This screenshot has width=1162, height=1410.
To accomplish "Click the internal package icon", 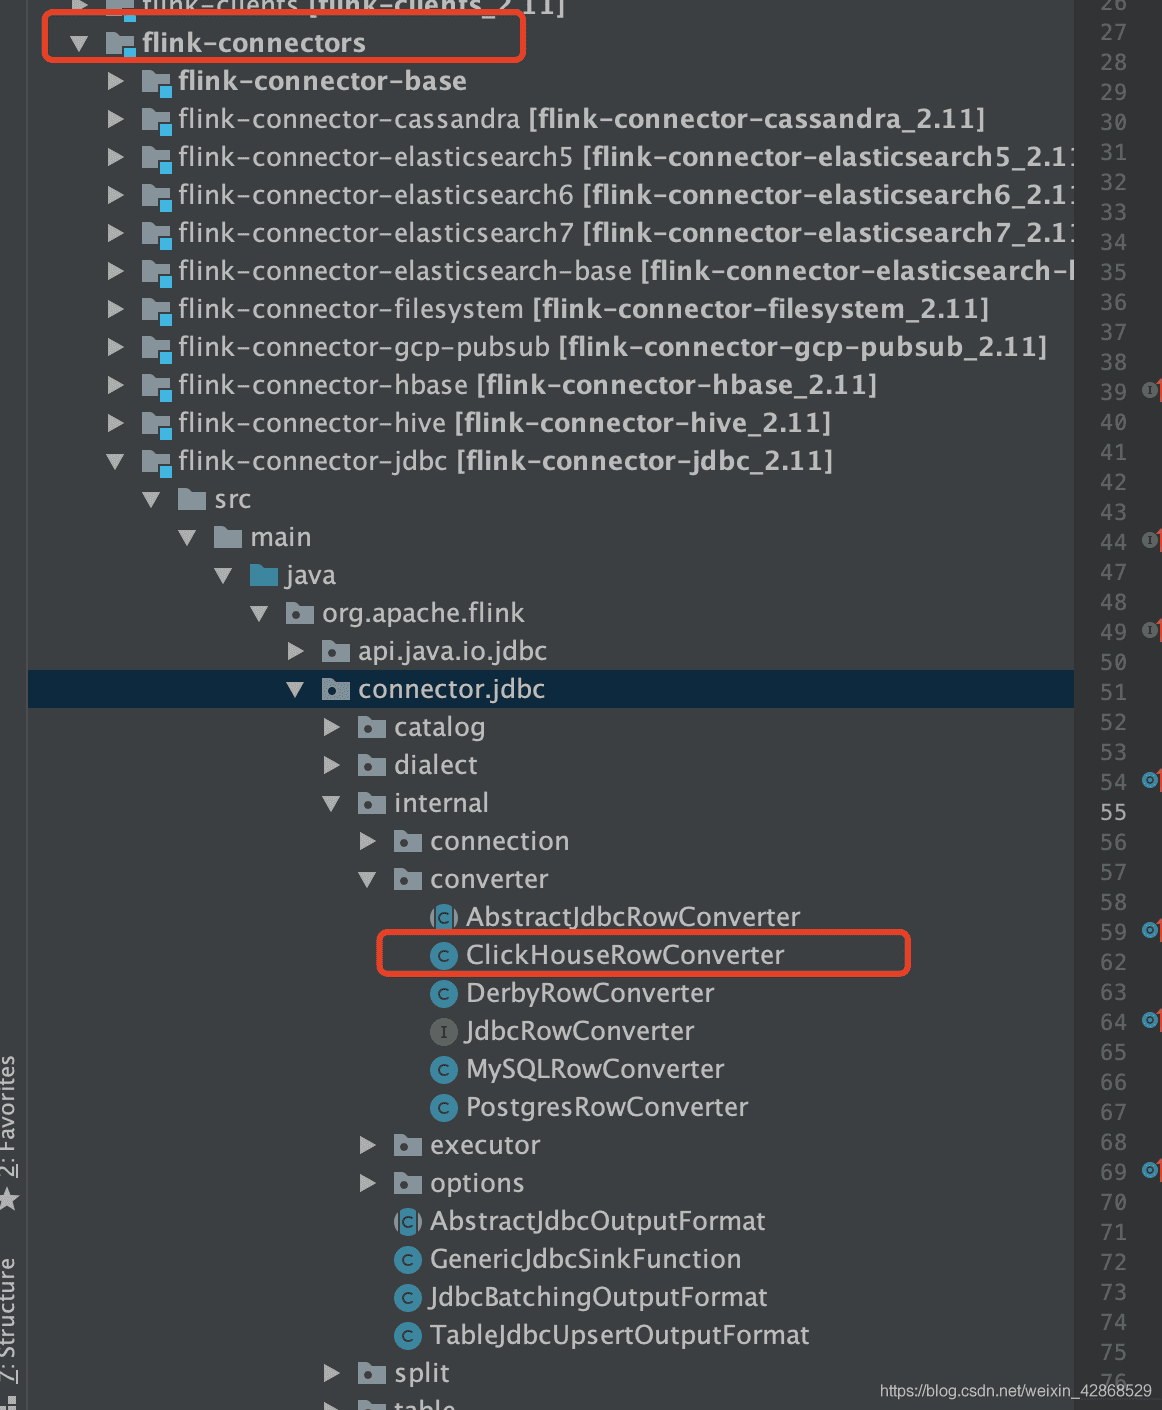I will click(x=372, y=802).
